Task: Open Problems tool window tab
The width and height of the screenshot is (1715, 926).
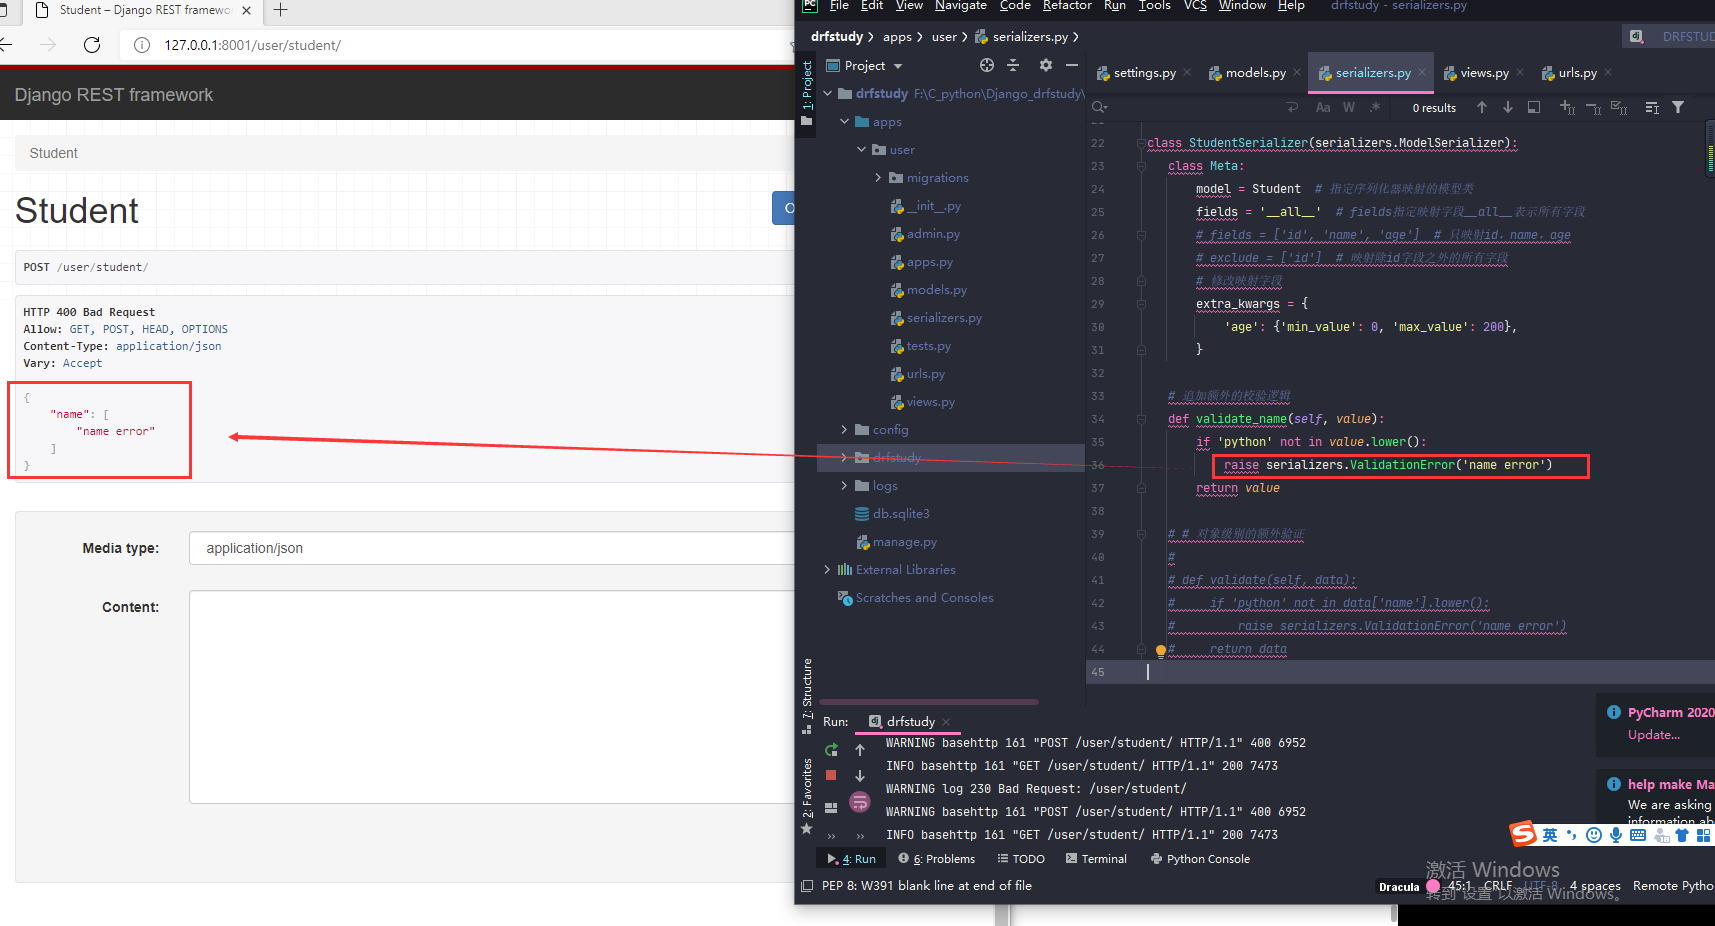Action: (x=937, y=859)
